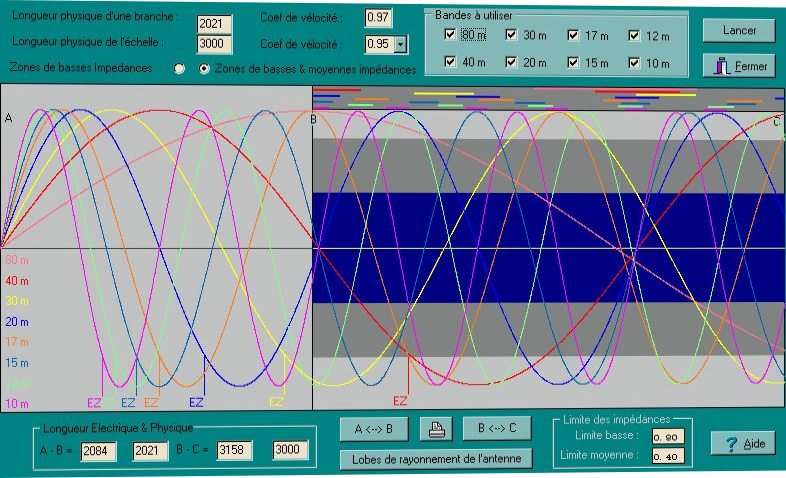Viewport: 786px width, 478px height.
Task: Open Lobes de rayonnement de l'antenne
Action: [x=436, y=459]
